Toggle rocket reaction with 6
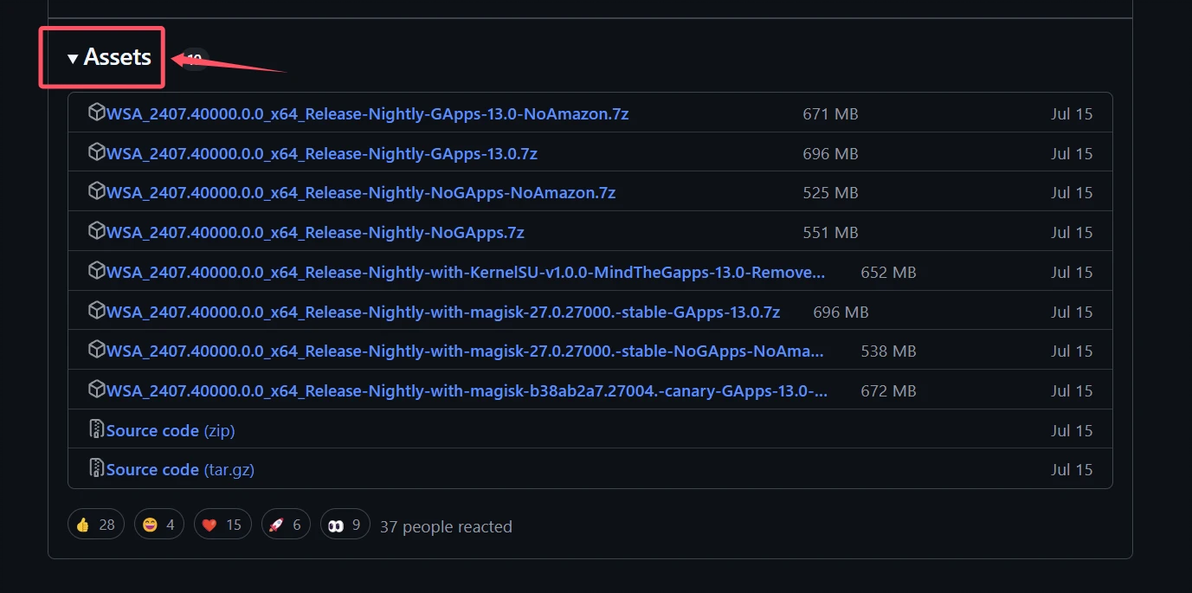Screen dimensions: 1192x593 point(286,525)
